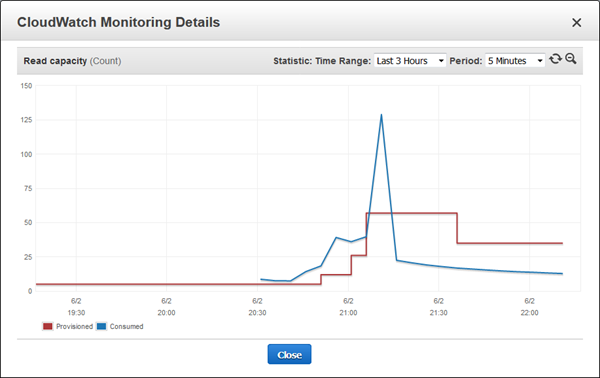The image size is (600, 378).
Task: Click the 6/2 22:00 time axis label
Action: pyautogui.click(x=529, y=307)
